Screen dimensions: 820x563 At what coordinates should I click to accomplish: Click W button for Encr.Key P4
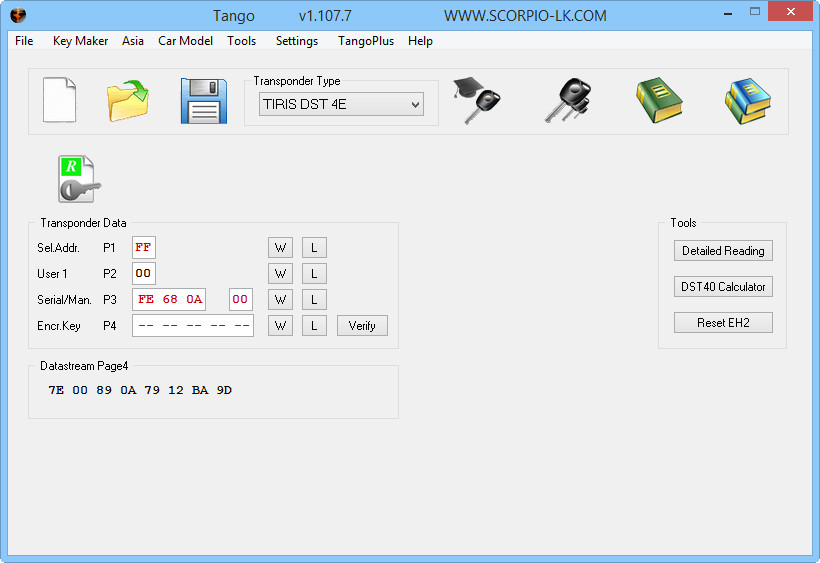280,326
